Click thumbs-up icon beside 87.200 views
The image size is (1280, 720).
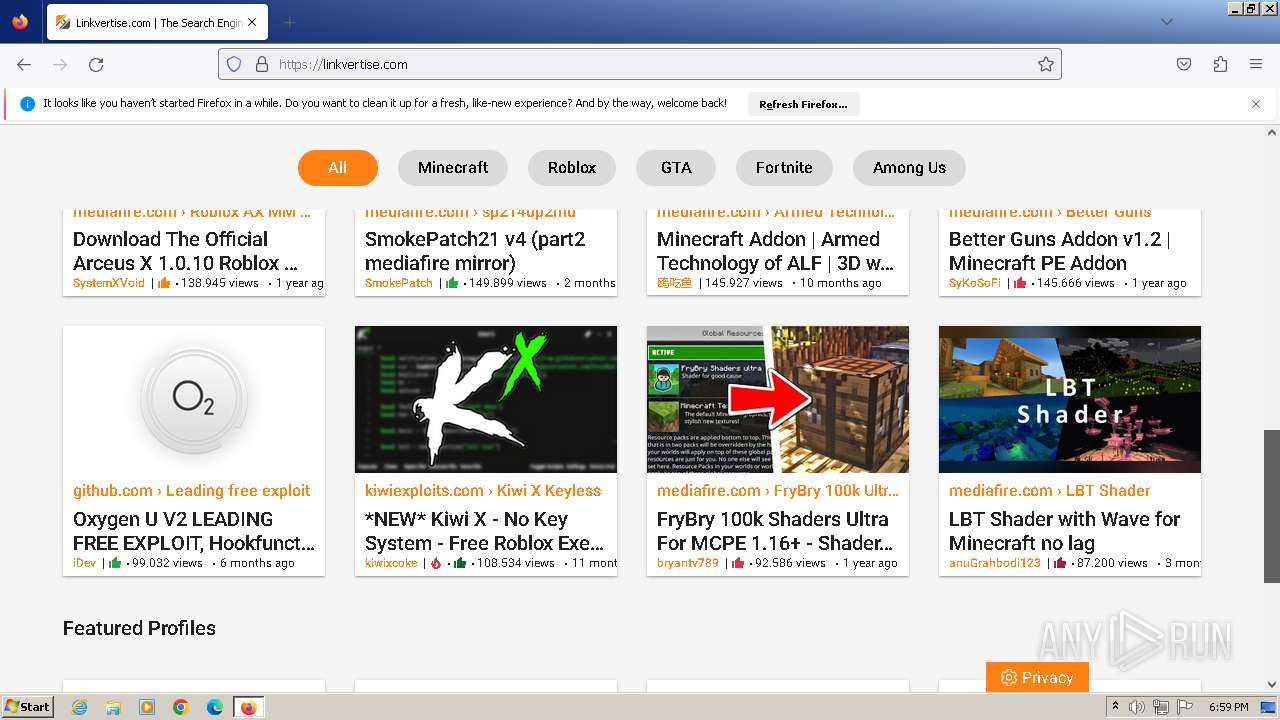coord(1059,563)
